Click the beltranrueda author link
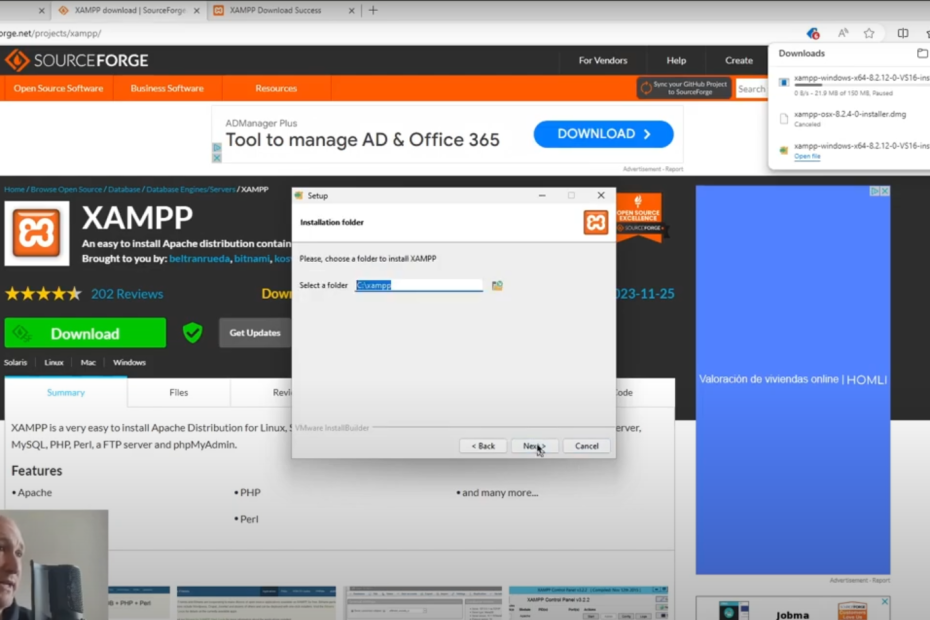The height and width of the screenshot is (620, 930). 199,259
